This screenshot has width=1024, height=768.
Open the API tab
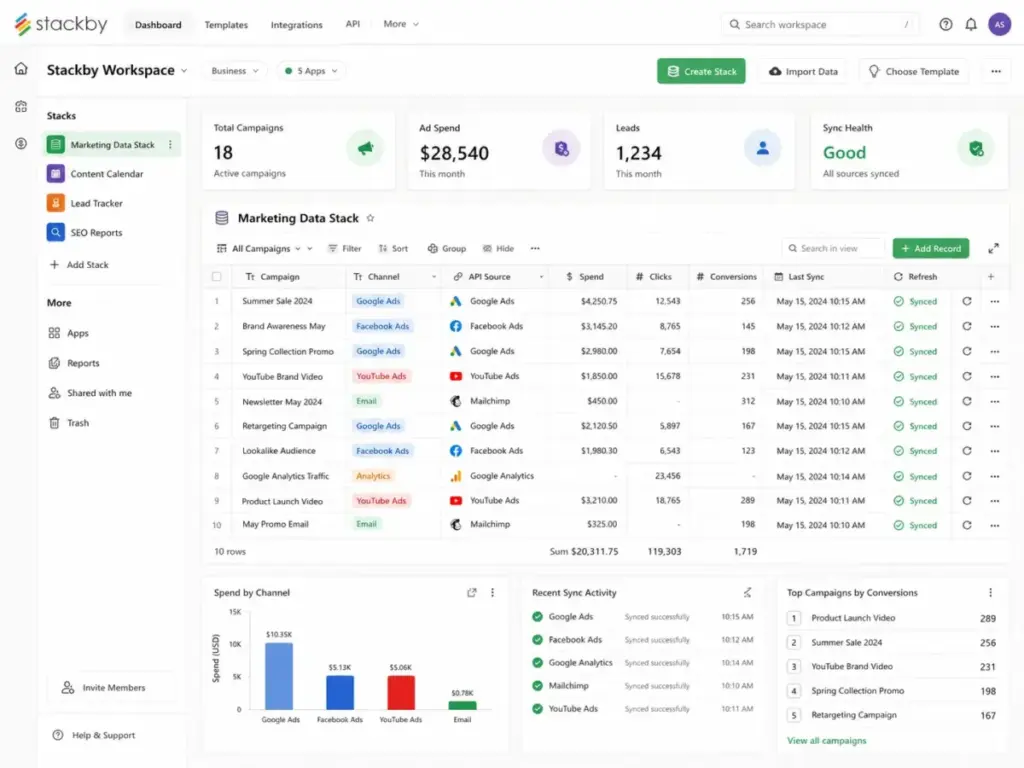[x=353, y=24]
